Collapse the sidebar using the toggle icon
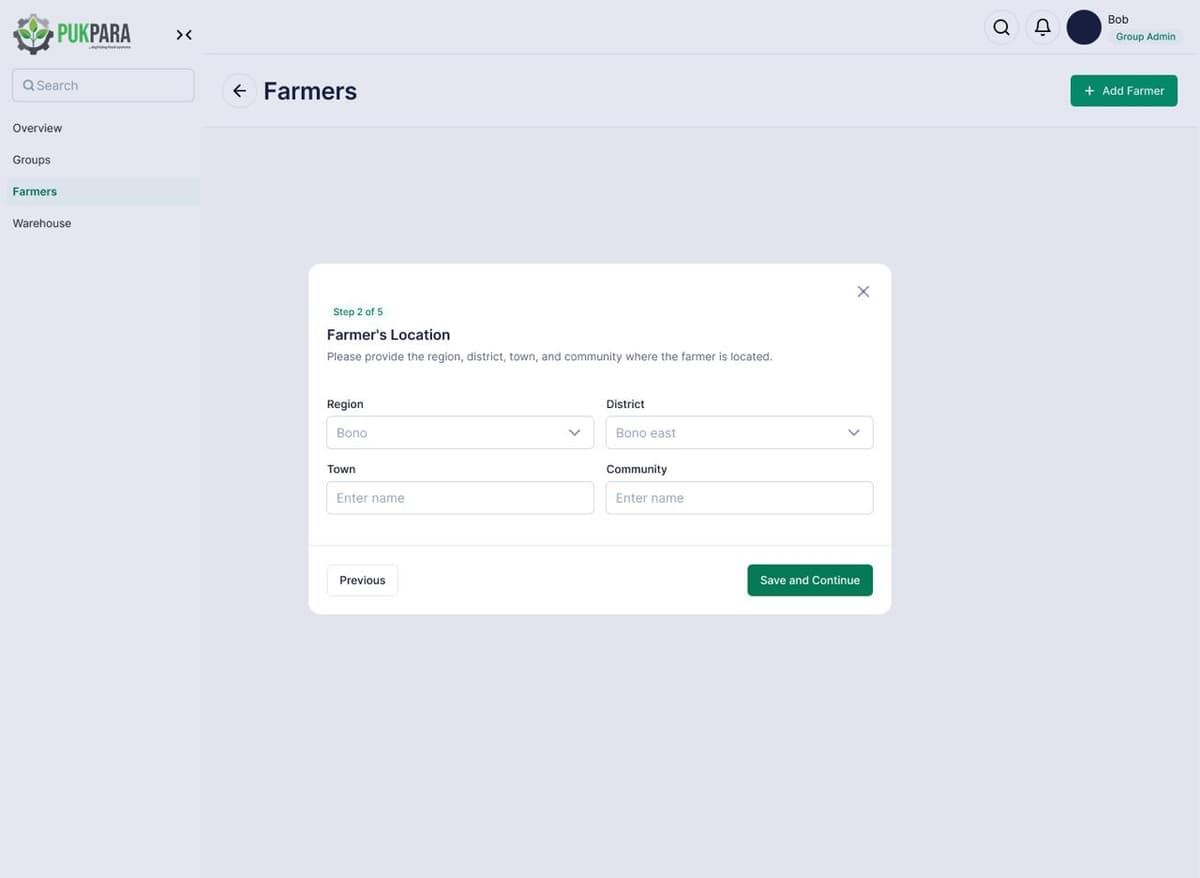Viewport: 1200px width, 878px height. tap(184, 35)
